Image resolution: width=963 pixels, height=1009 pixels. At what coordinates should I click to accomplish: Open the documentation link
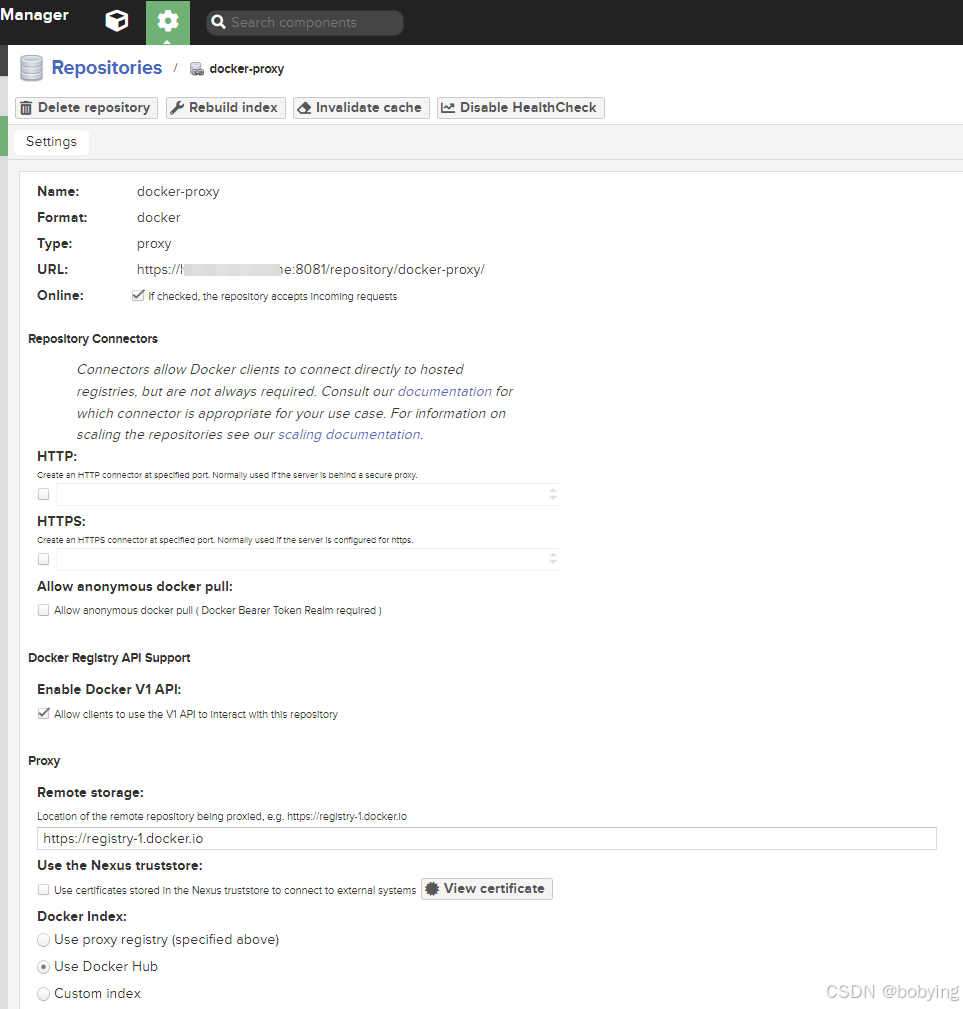click(x=445, y=391)
